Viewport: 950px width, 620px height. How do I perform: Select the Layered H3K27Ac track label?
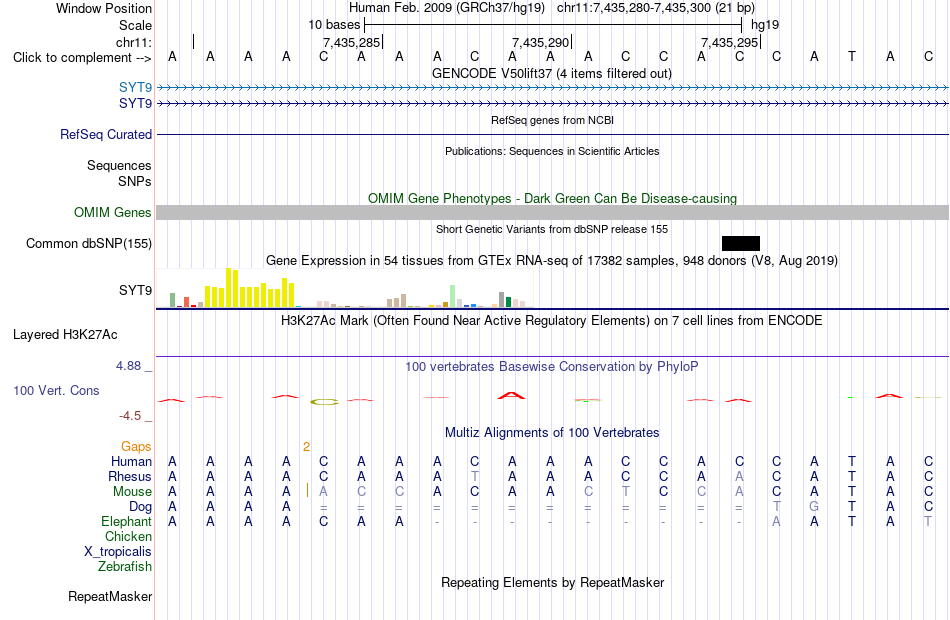click(65, 335)
